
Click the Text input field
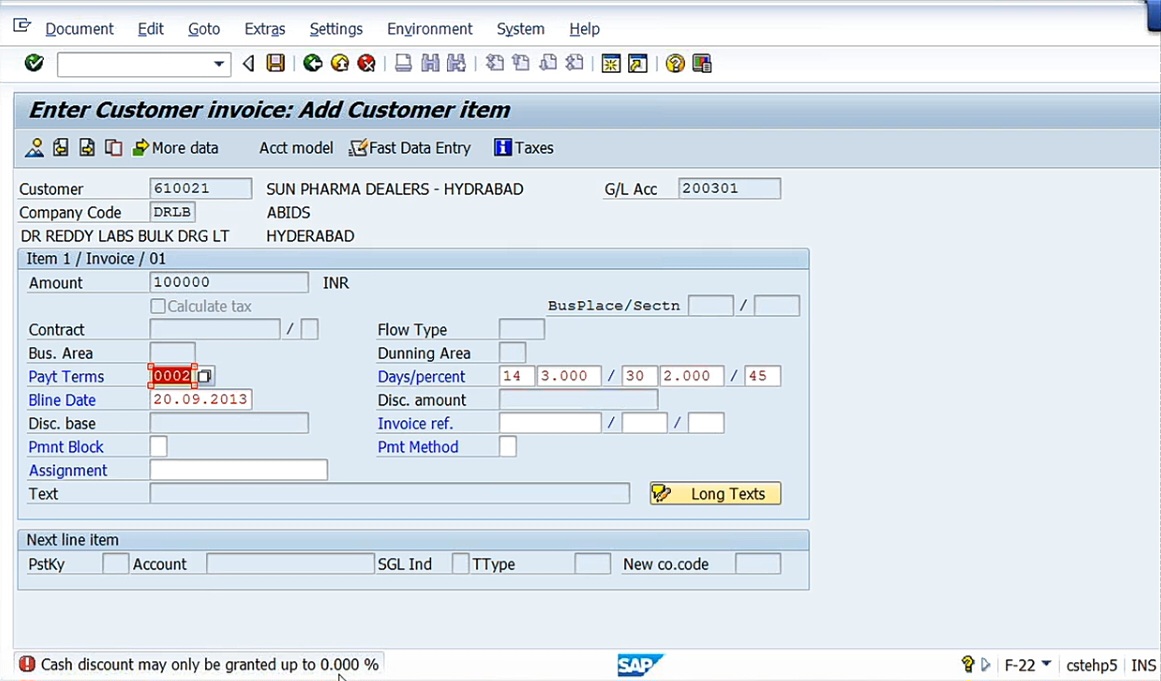[x=389, y=494]
